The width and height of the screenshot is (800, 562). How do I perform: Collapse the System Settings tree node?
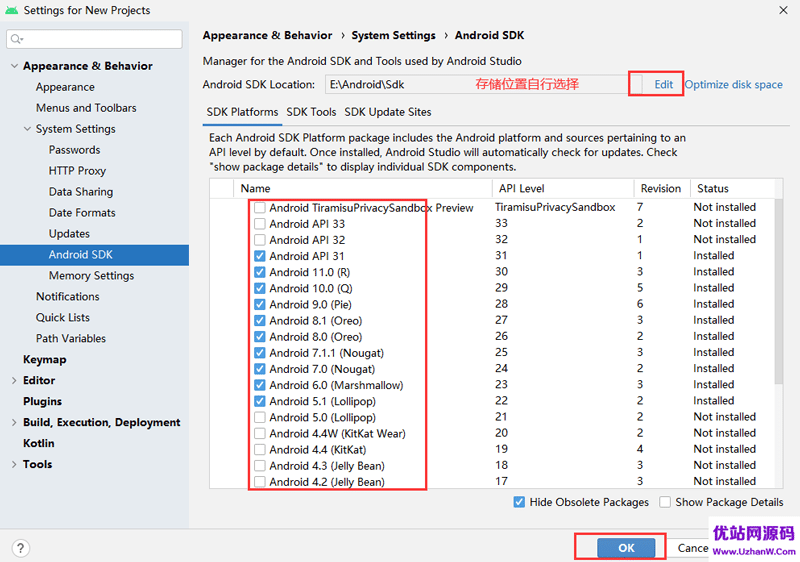point(28,129)
